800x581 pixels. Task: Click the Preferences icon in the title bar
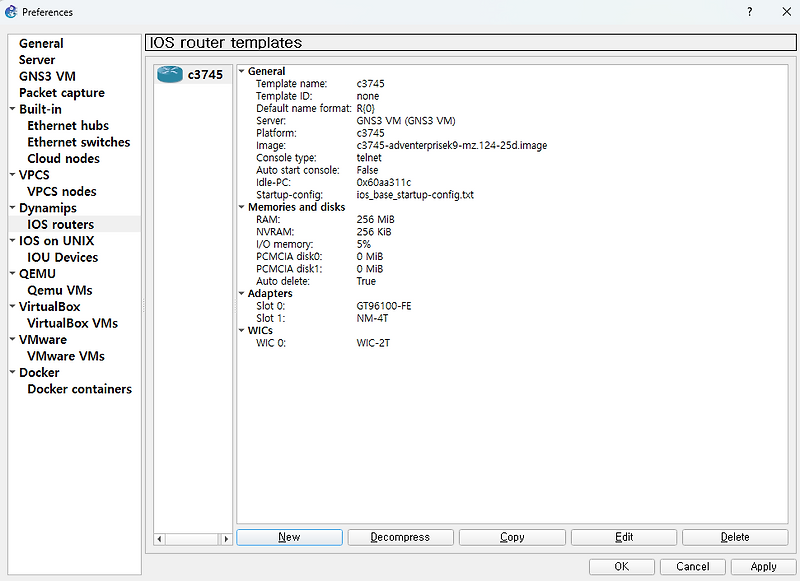click(x=14, y=12)
